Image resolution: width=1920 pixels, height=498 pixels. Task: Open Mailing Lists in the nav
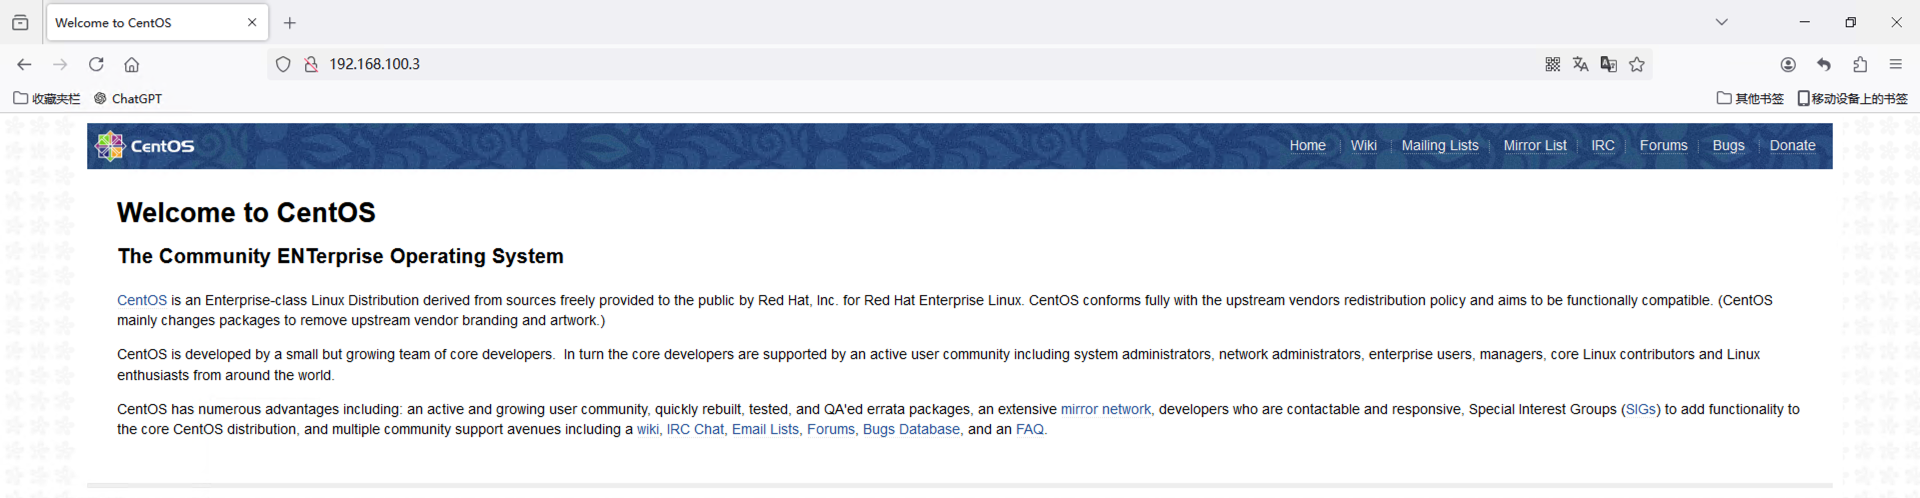point(1440,146)
